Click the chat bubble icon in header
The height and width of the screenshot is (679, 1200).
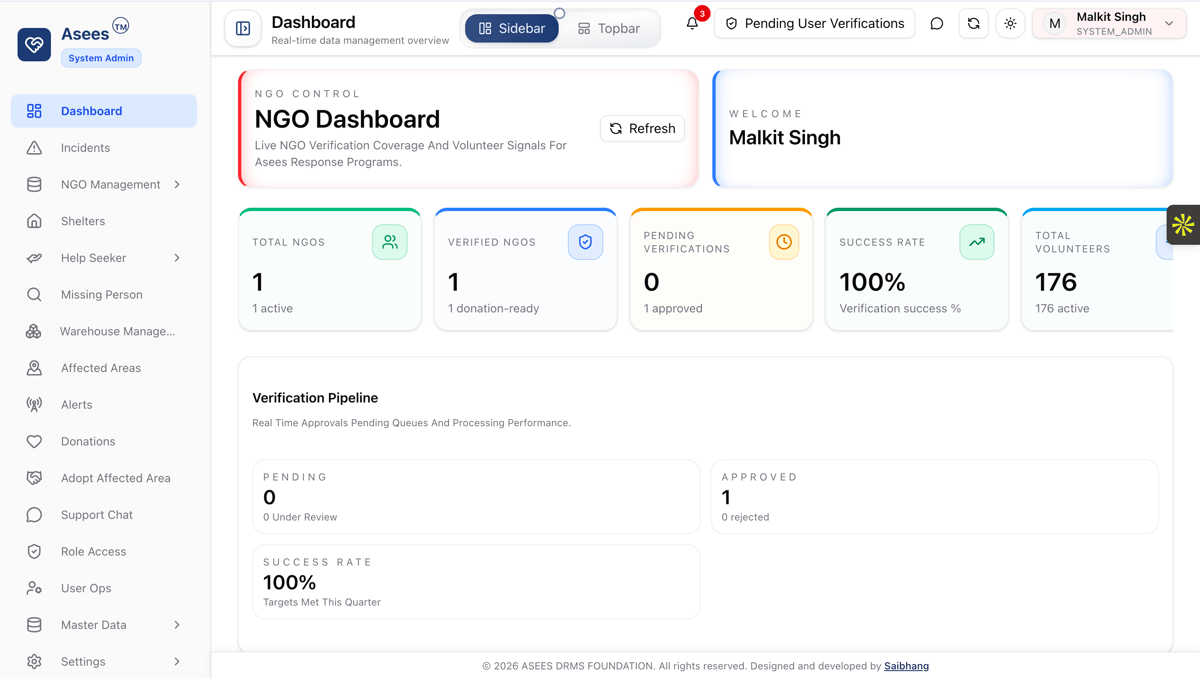tap(937, 23)
